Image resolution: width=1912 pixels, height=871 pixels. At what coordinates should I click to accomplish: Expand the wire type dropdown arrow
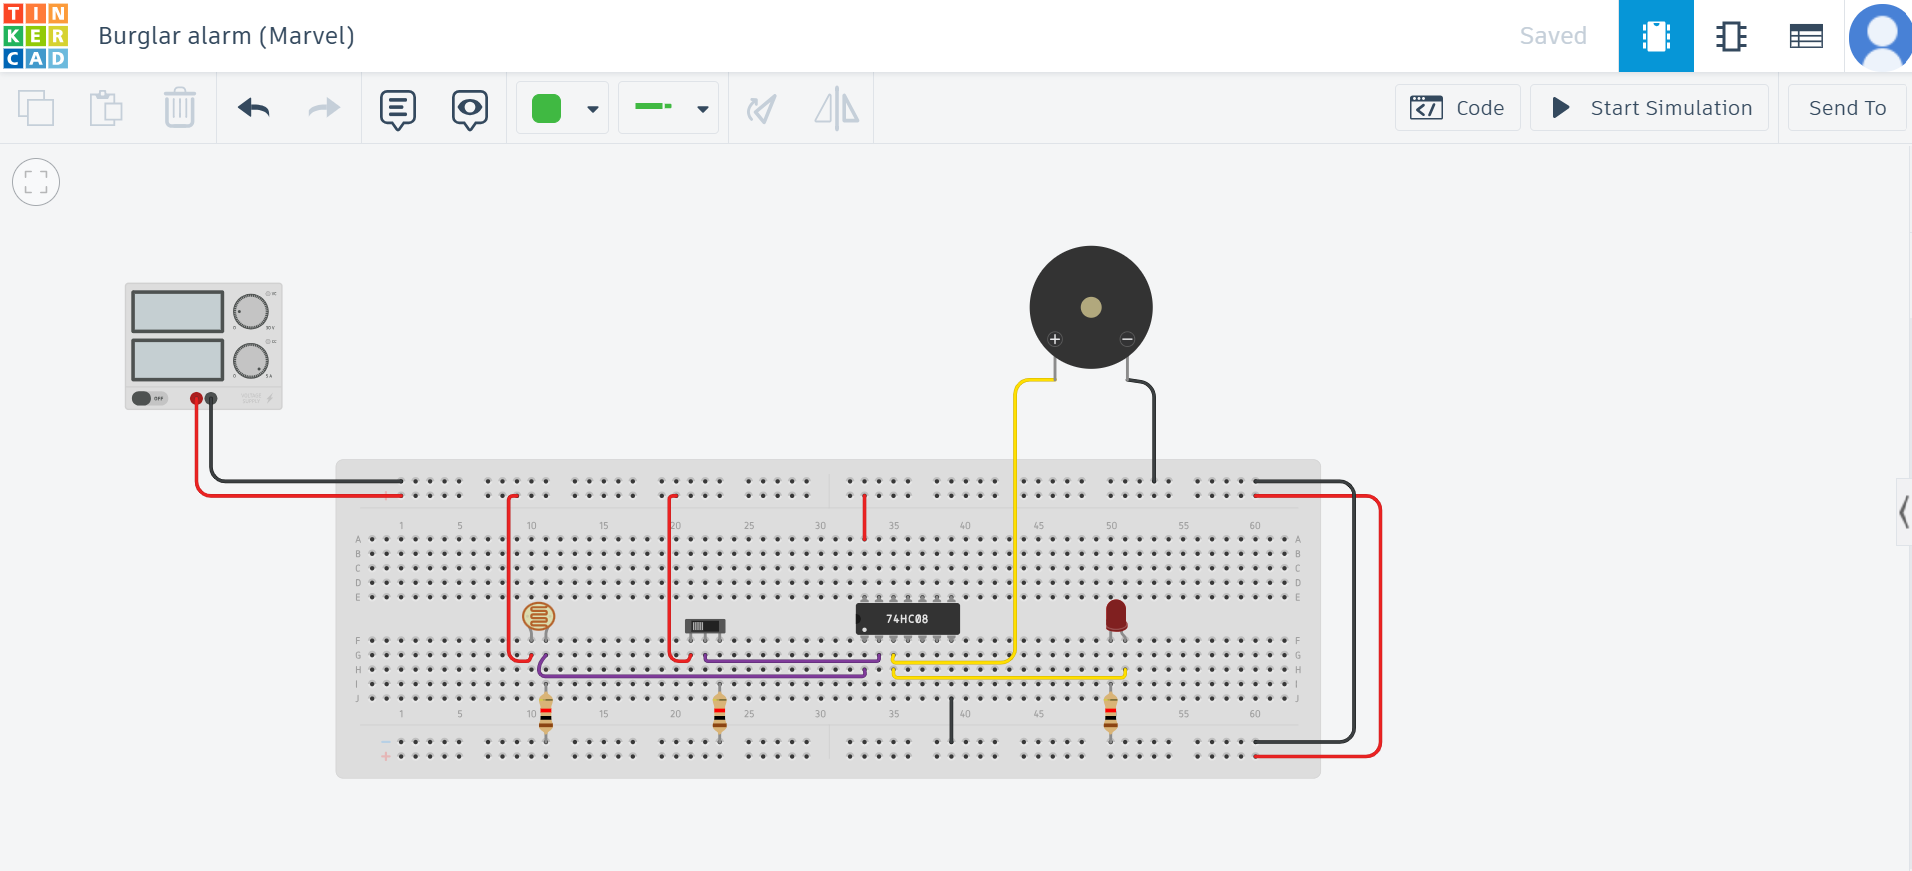click(x=703, y=109)
